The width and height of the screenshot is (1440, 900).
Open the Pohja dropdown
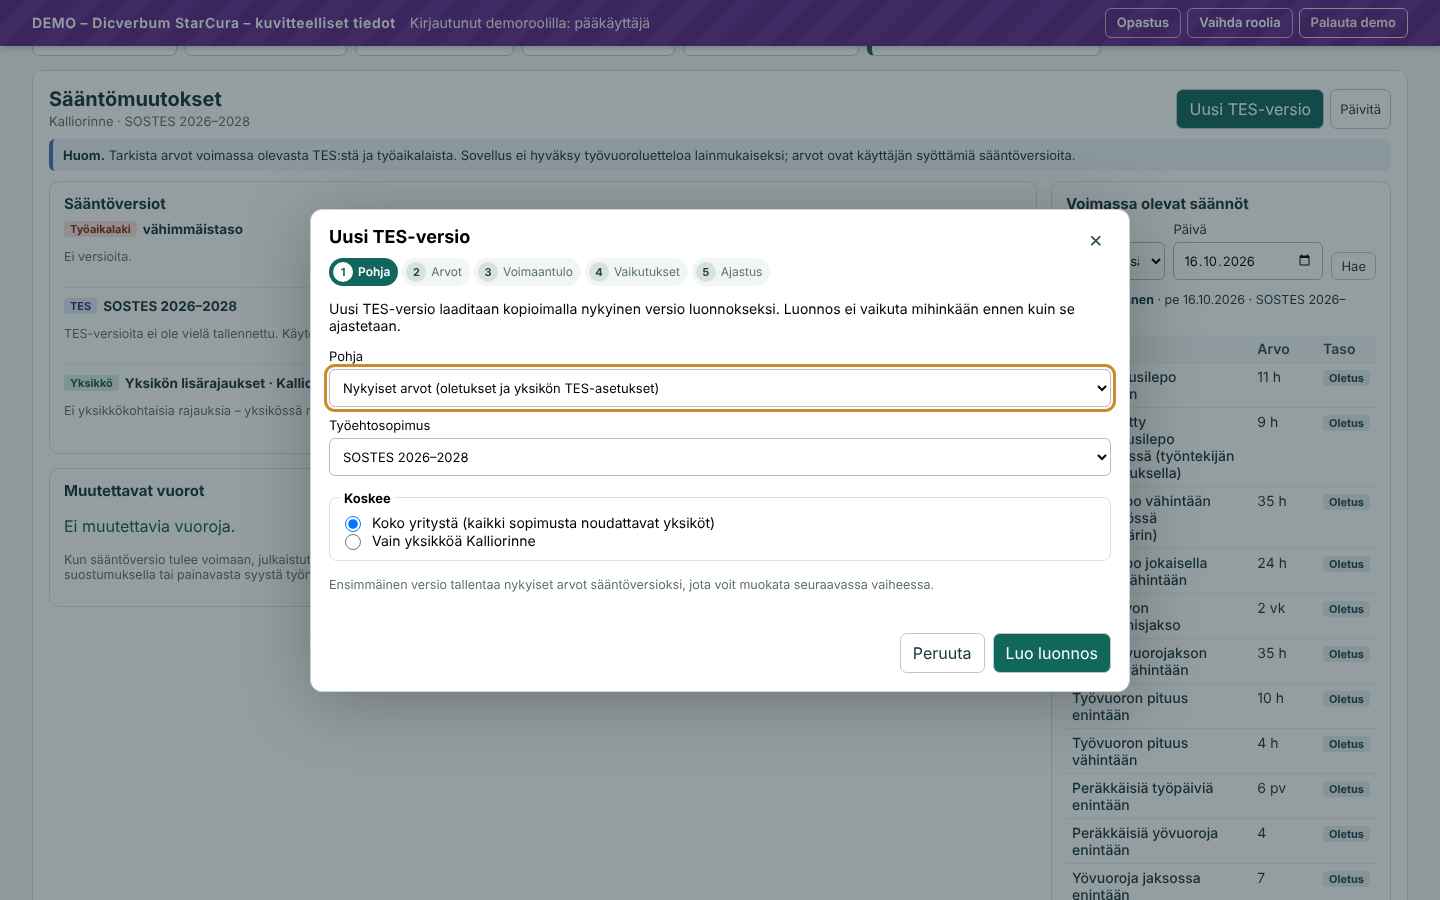pos(720,388)
